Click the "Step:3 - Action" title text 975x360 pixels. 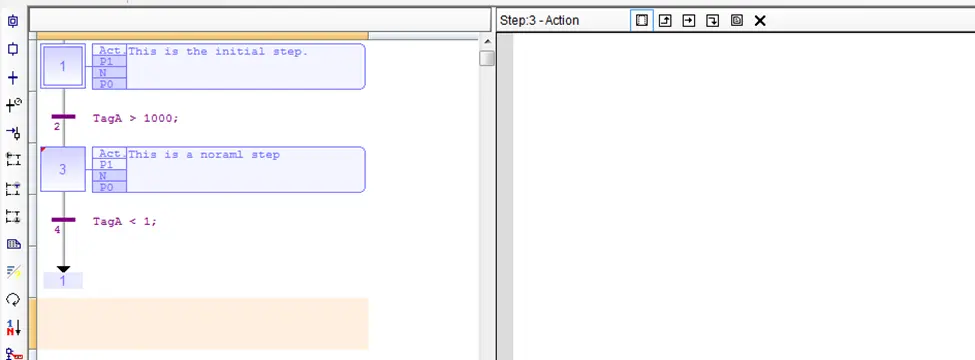tap(539, 21)
